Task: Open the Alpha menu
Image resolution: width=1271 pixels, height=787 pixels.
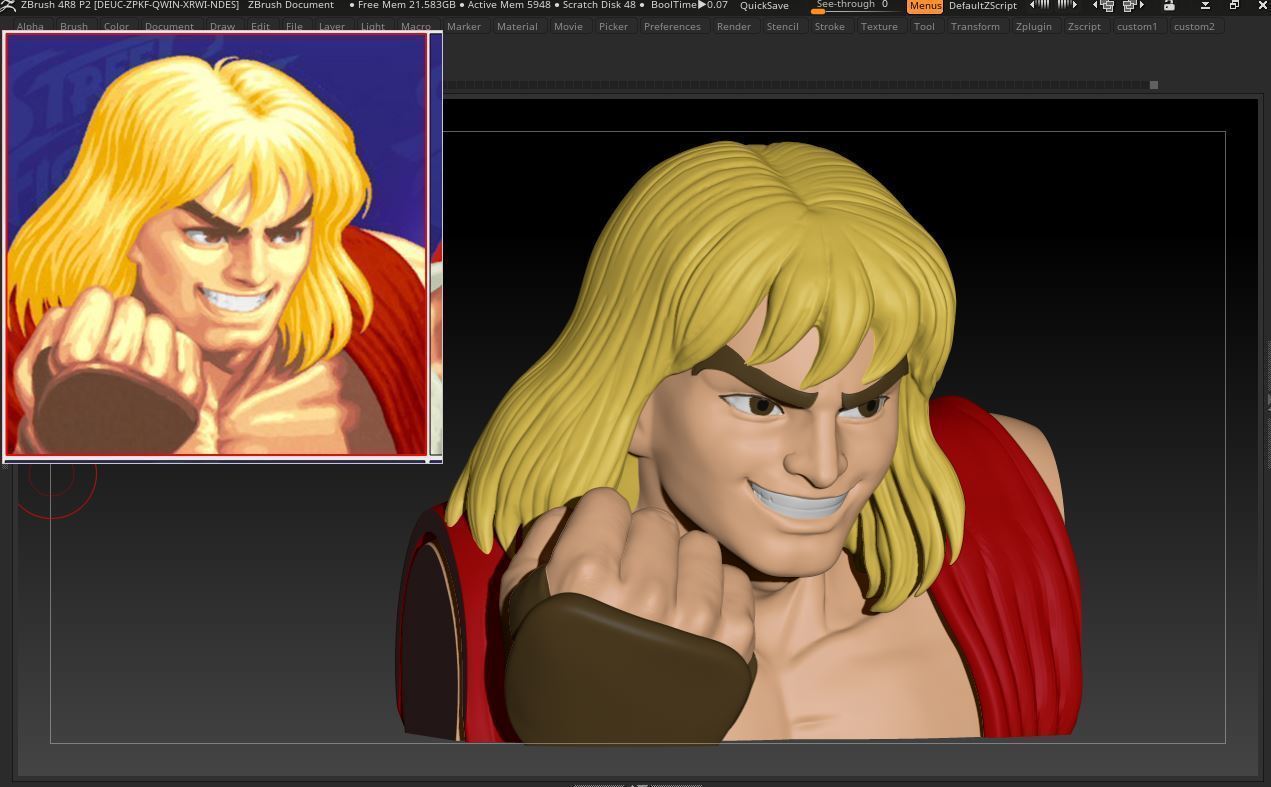Action: point(30,26)
